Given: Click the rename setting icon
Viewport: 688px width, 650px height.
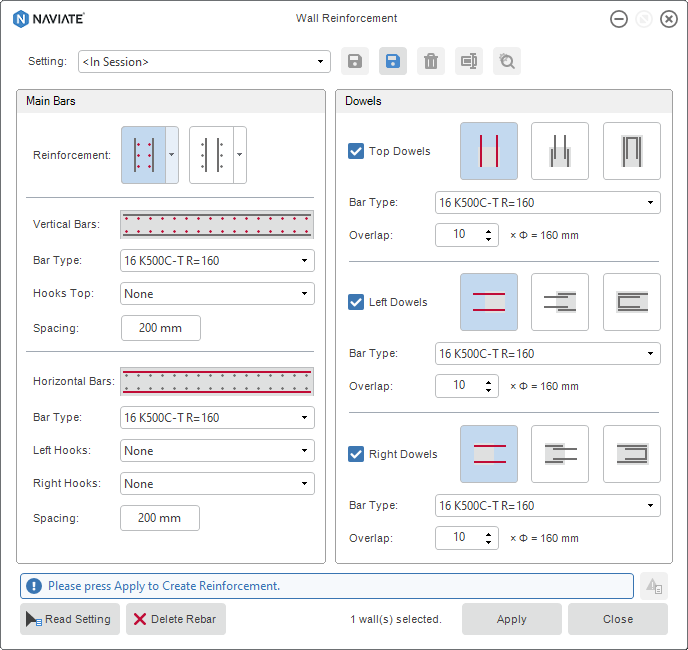Looking at the screenshot, I should (468, 61).
